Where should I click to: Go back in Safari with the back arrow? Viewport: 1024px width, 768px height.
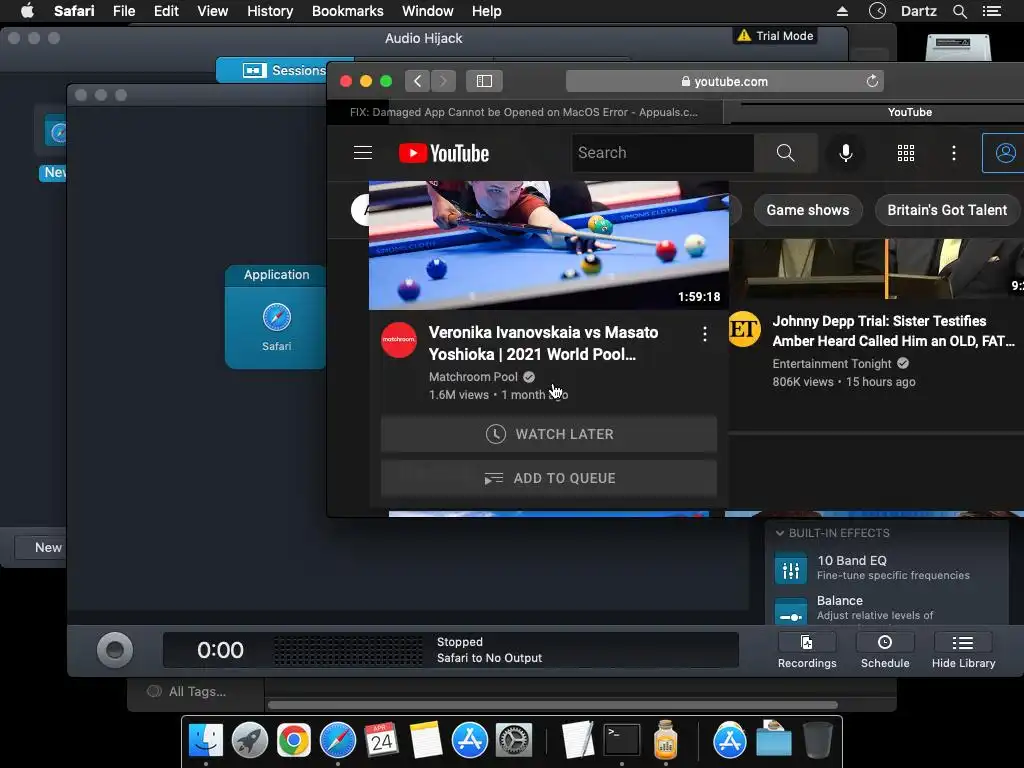click(x=417, y=81)
